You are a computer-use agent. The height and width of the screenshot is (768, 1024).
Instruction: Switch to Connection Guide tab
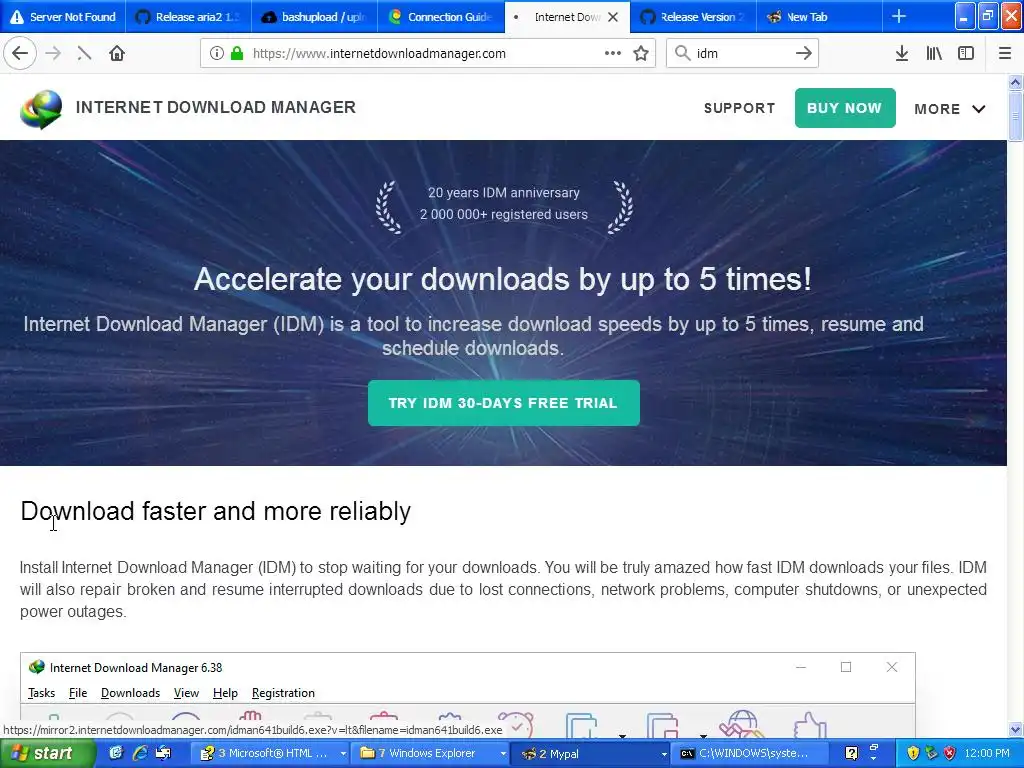coord(440,16)
